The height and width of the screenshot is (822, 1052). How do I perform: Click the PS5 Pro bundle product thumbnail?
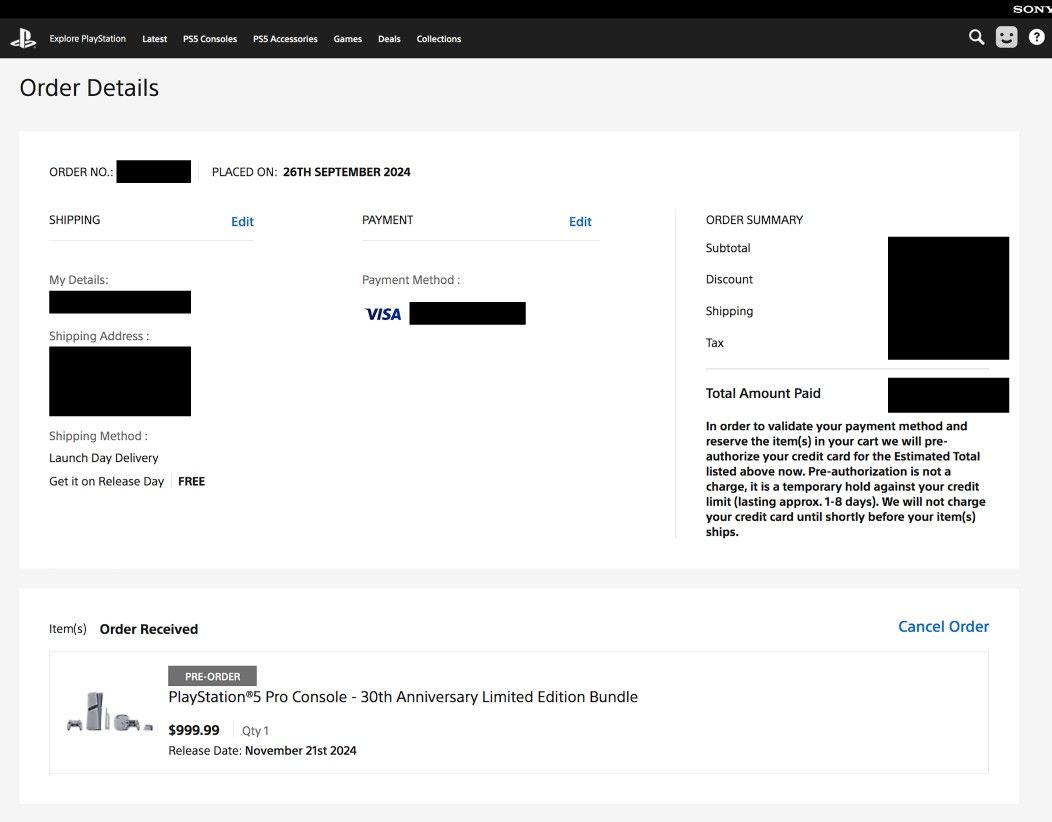click(109, 713)
